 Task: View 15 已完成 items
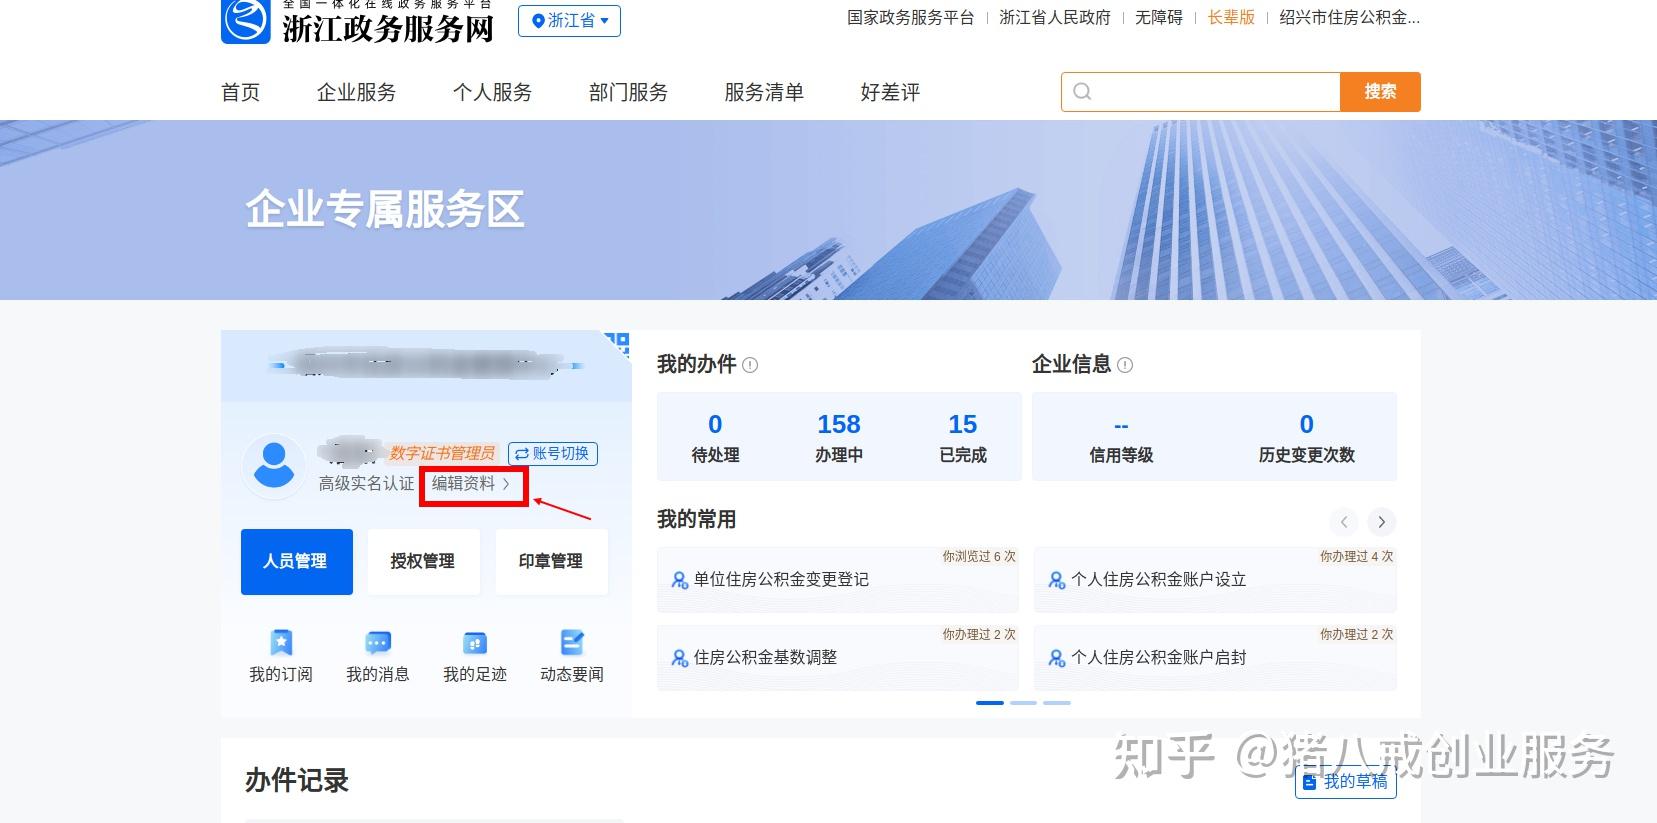coord(963,437)
